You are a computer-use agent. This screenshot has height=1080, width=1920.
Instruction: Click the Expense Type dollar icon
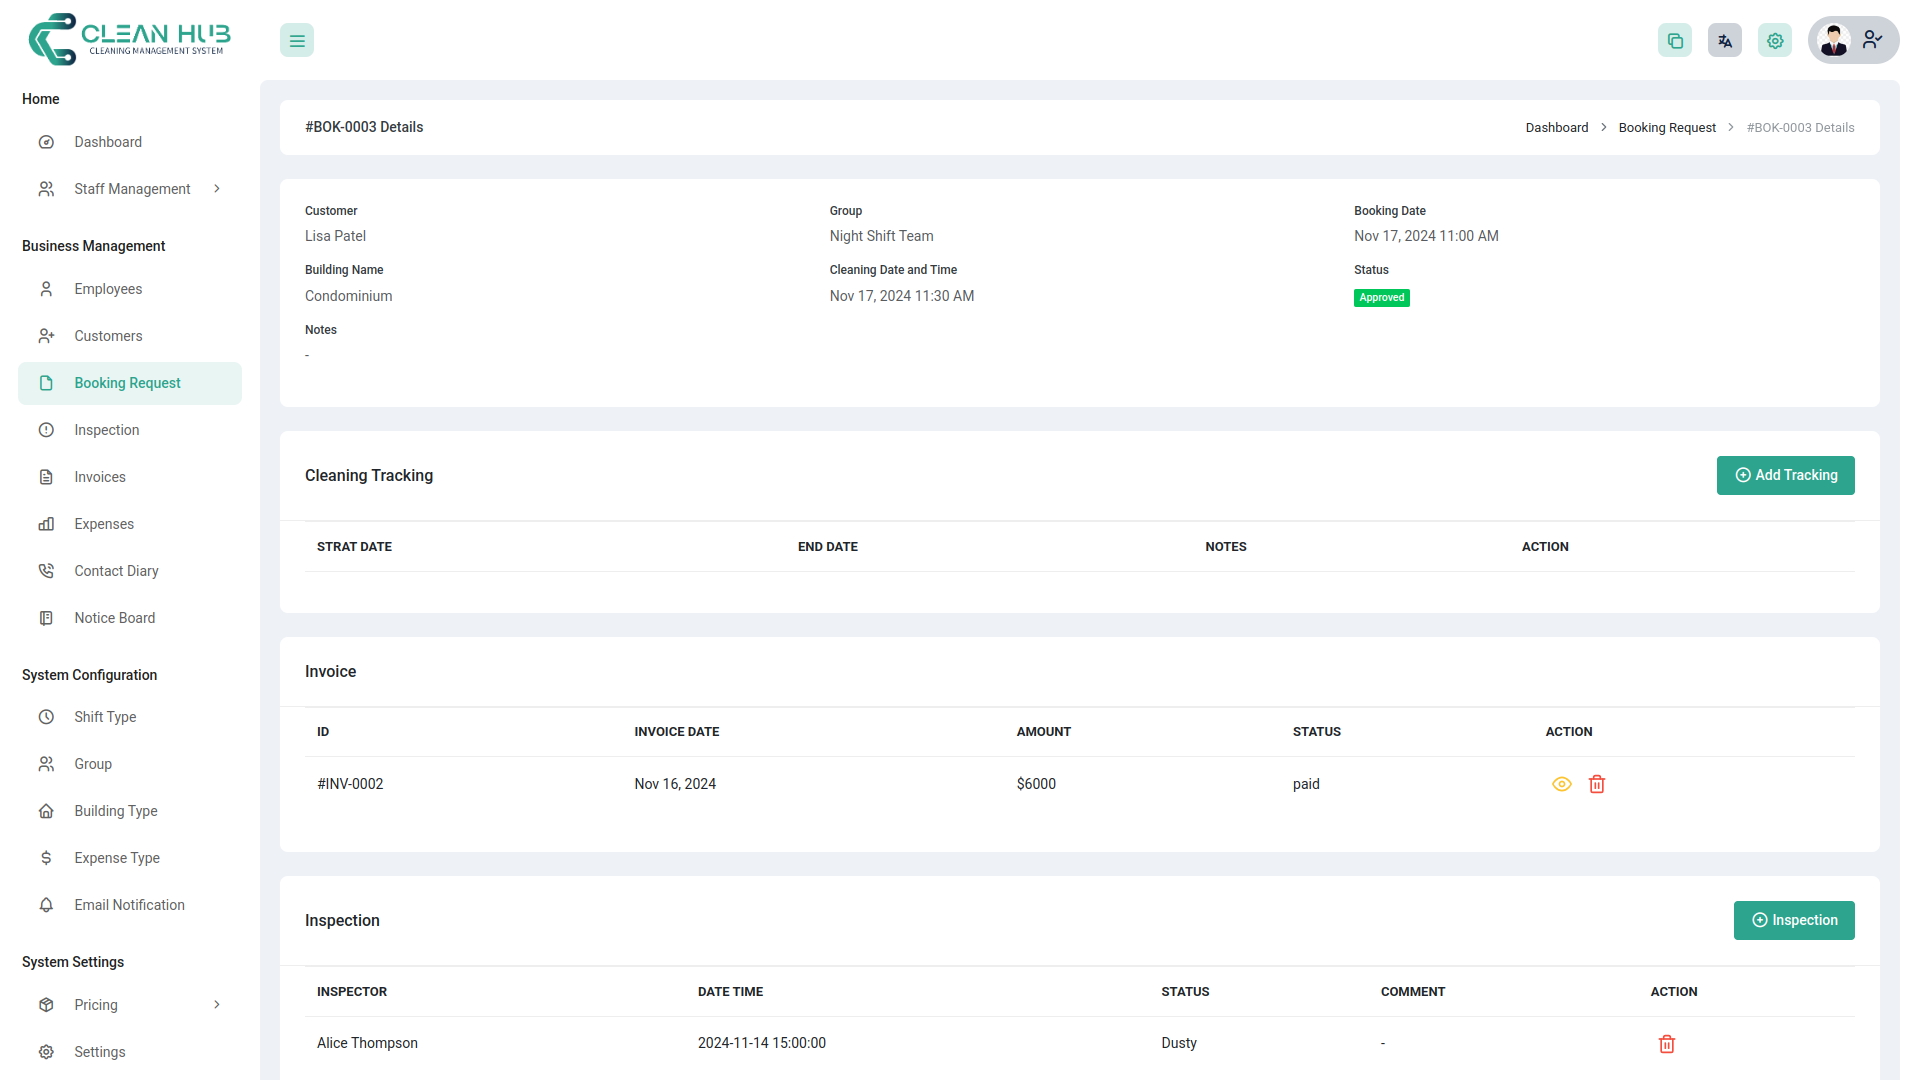click(46, 857)
